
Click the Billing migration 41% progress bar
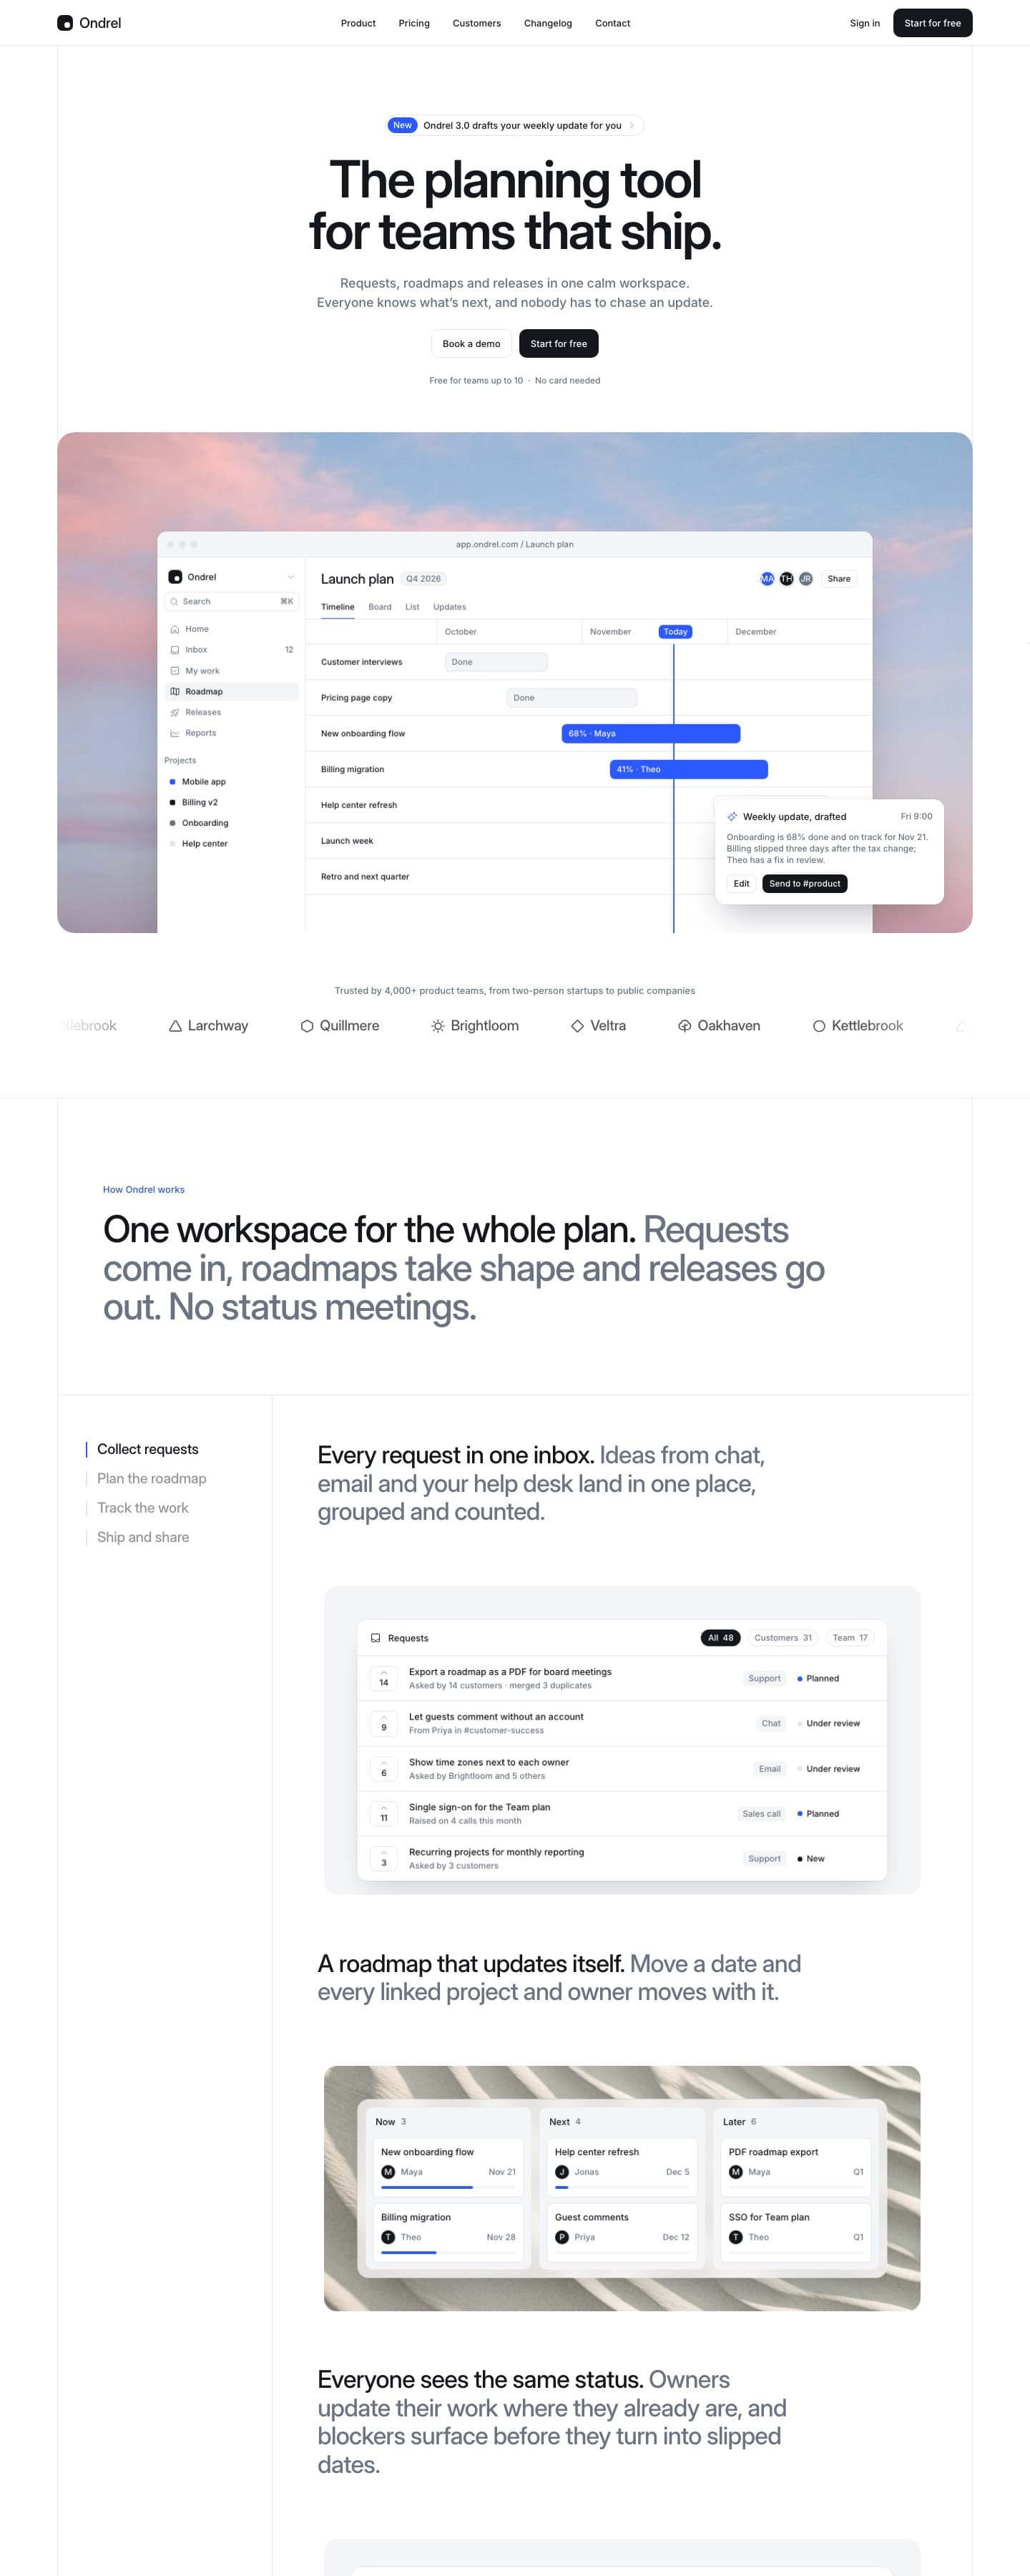[x=689, y=770]
